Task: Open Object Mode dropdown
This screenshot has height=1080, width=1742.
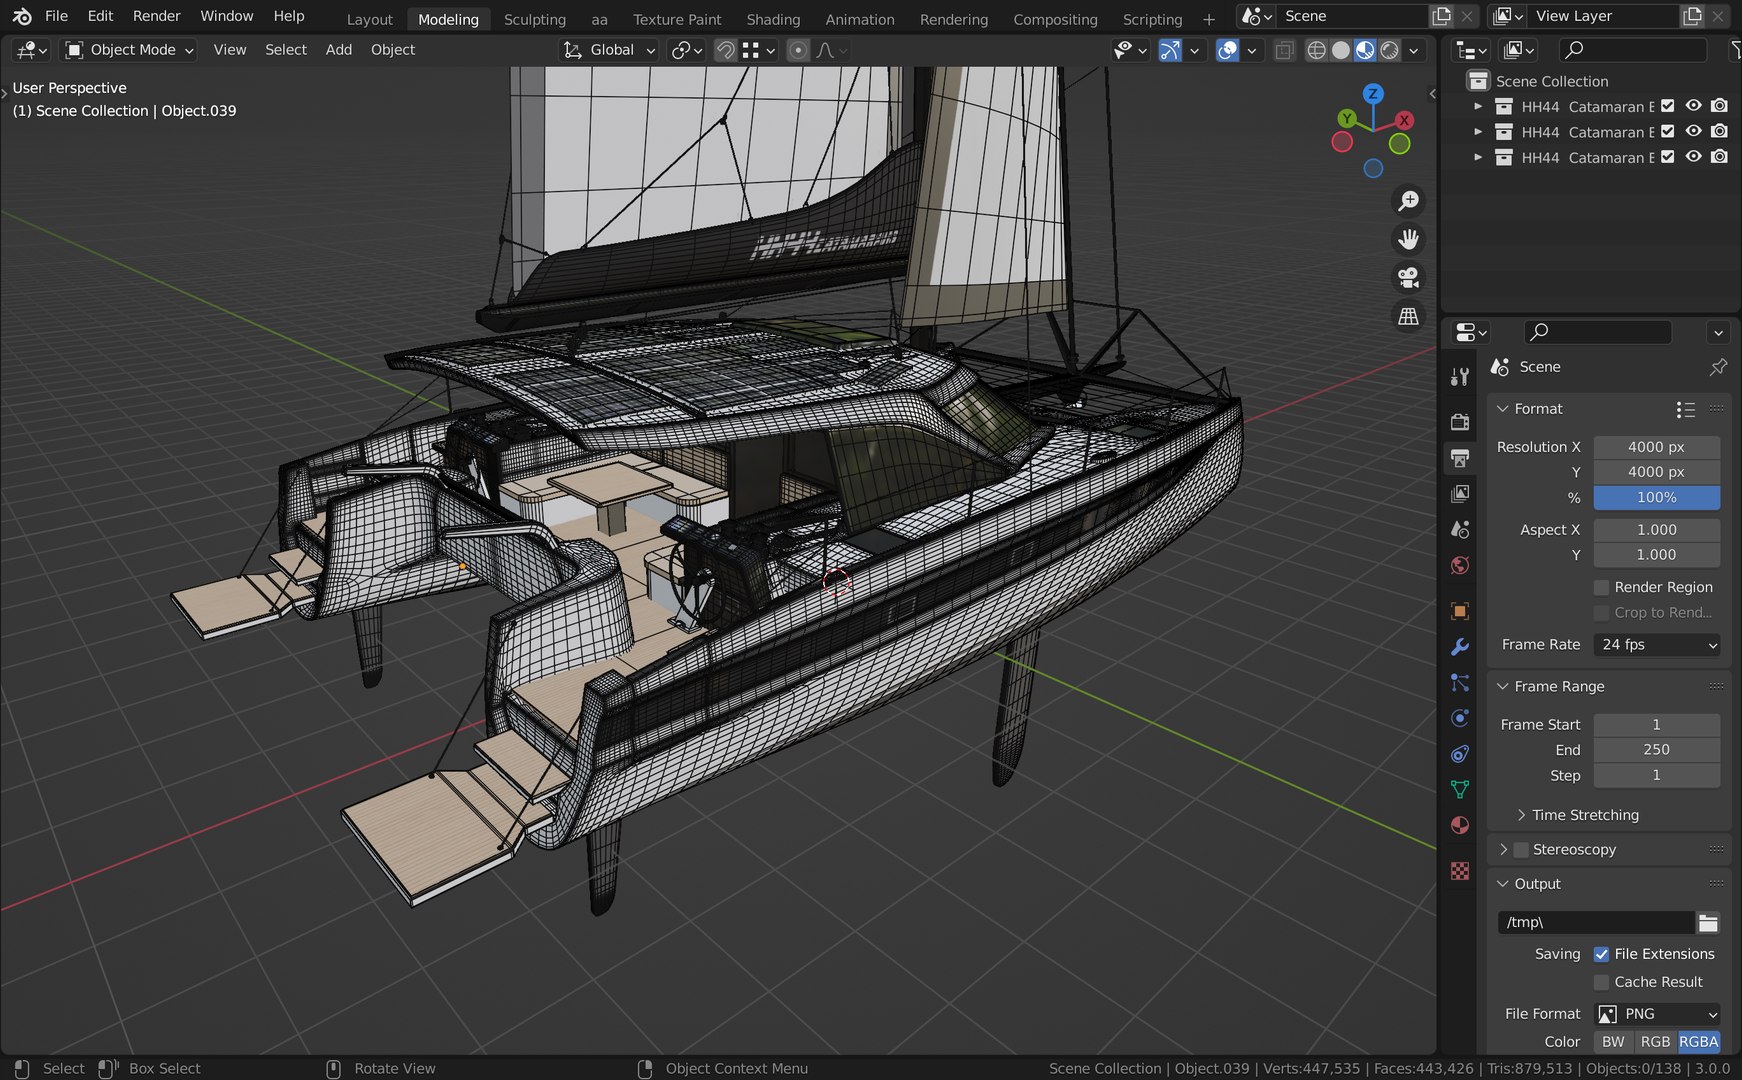Action: [129, 50]
